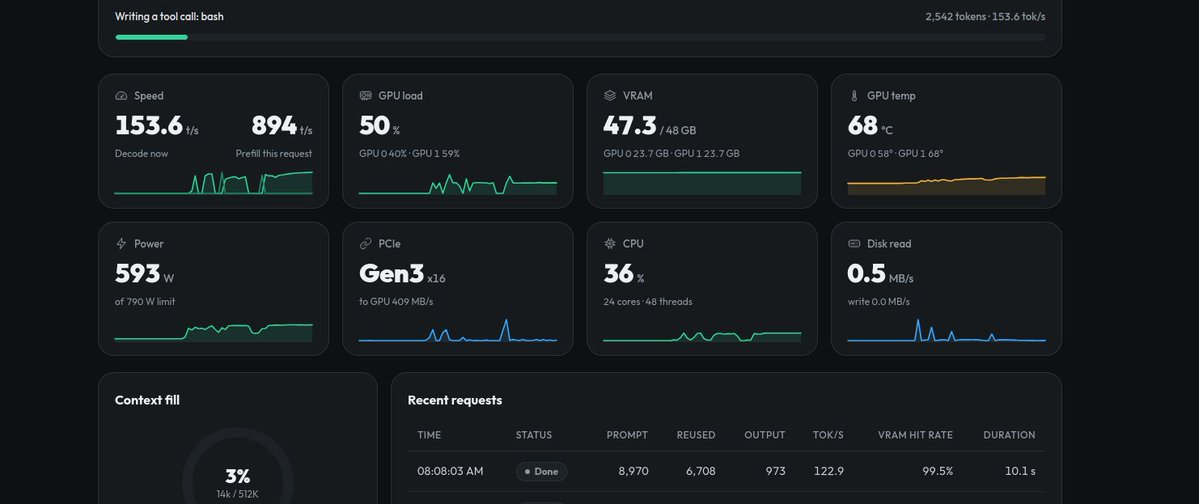Click '24 cores · 48 threads' text
The image size is (1199, 504).
[x=648, y=301]
